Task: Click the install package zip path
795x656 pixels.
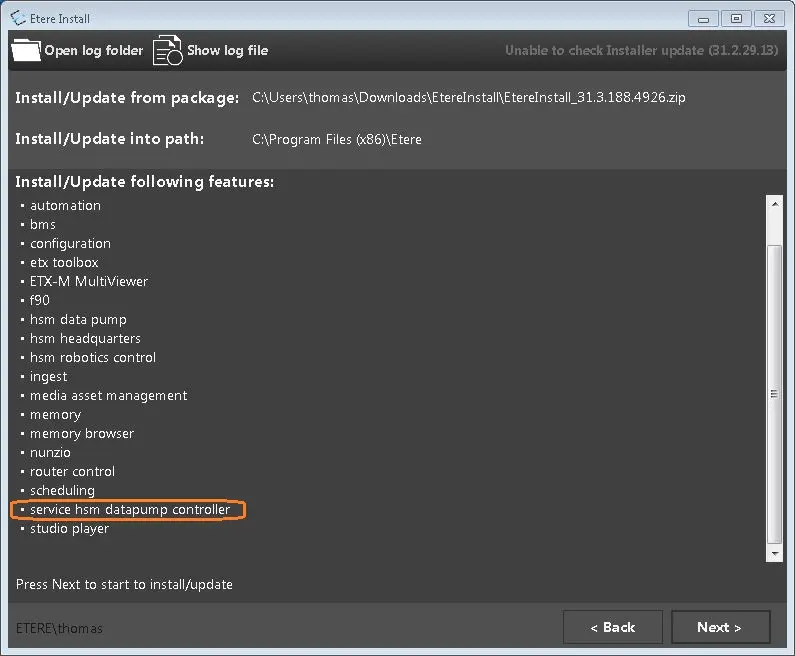Action: (x=468, y=97)
